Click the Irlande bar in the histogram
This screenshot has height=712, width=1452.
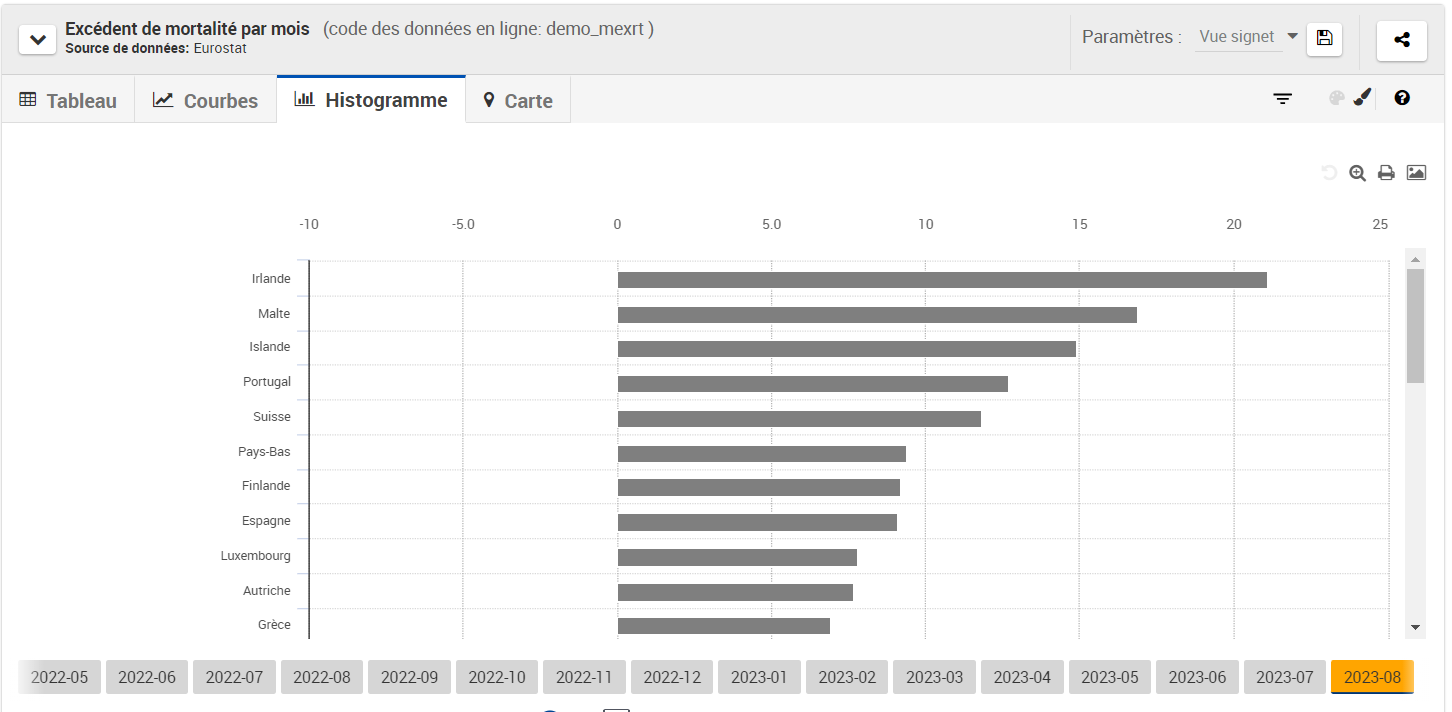coord(941,280)
